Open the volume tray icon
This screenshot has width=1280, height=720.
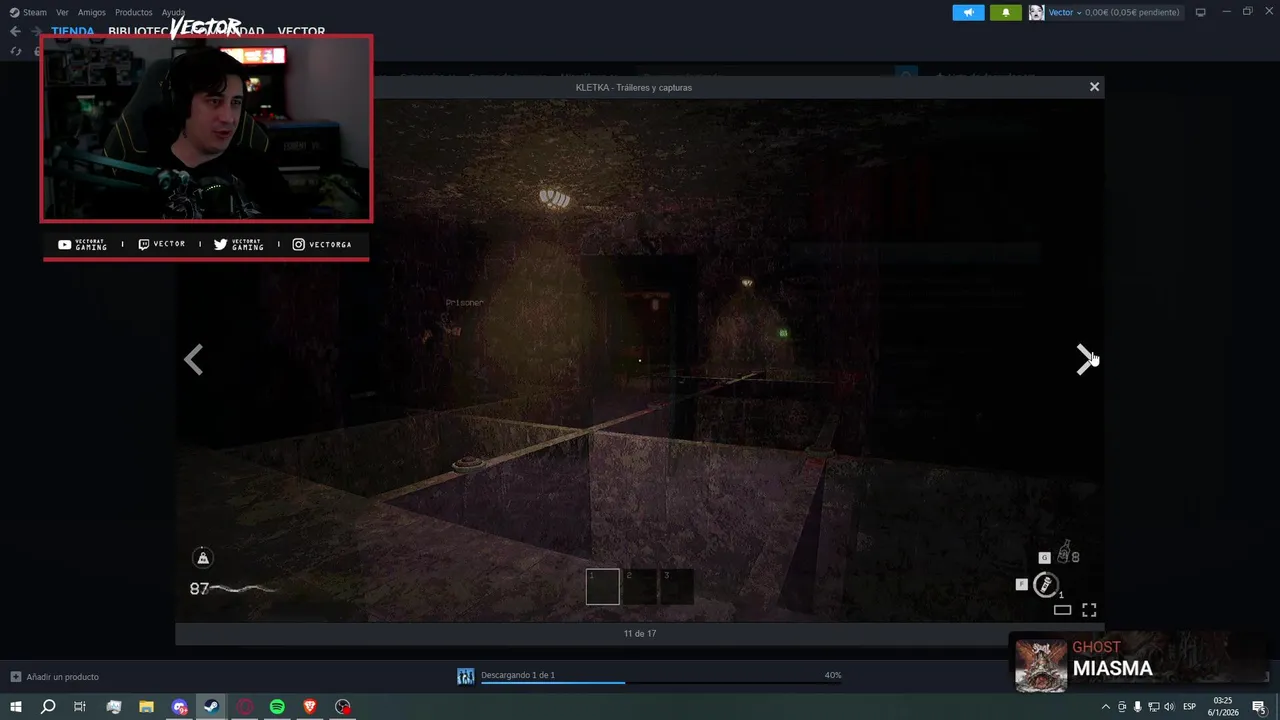click(1169, 707)
